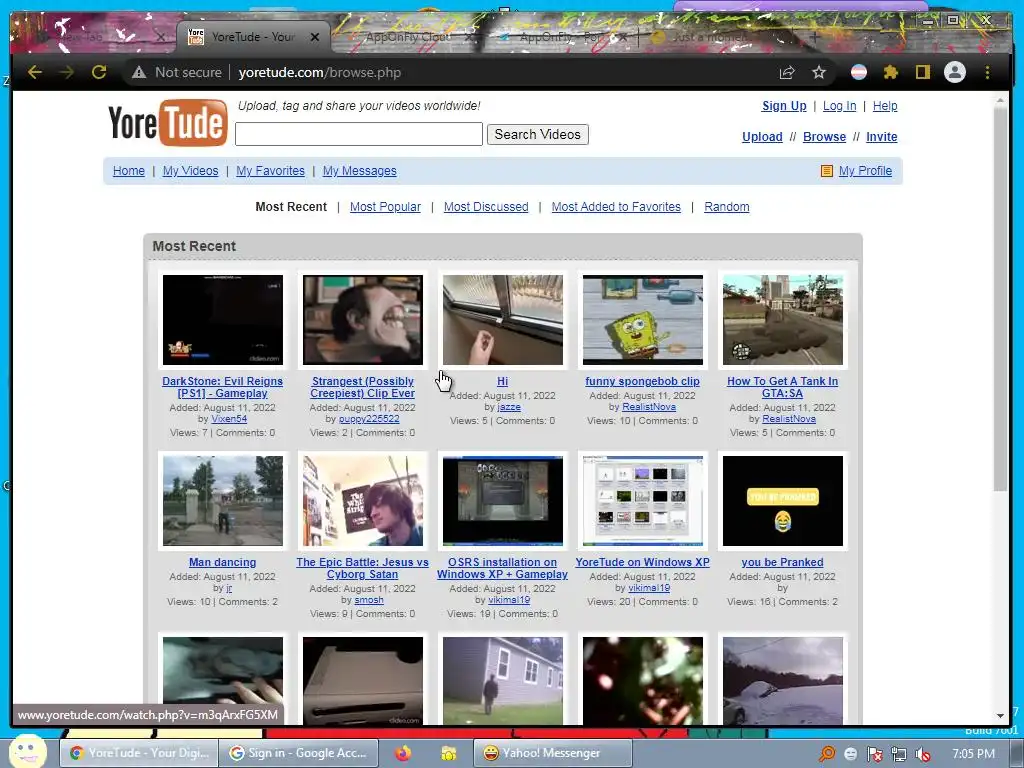
Task: Open the Upload link
Action: [x=762, y=136]
